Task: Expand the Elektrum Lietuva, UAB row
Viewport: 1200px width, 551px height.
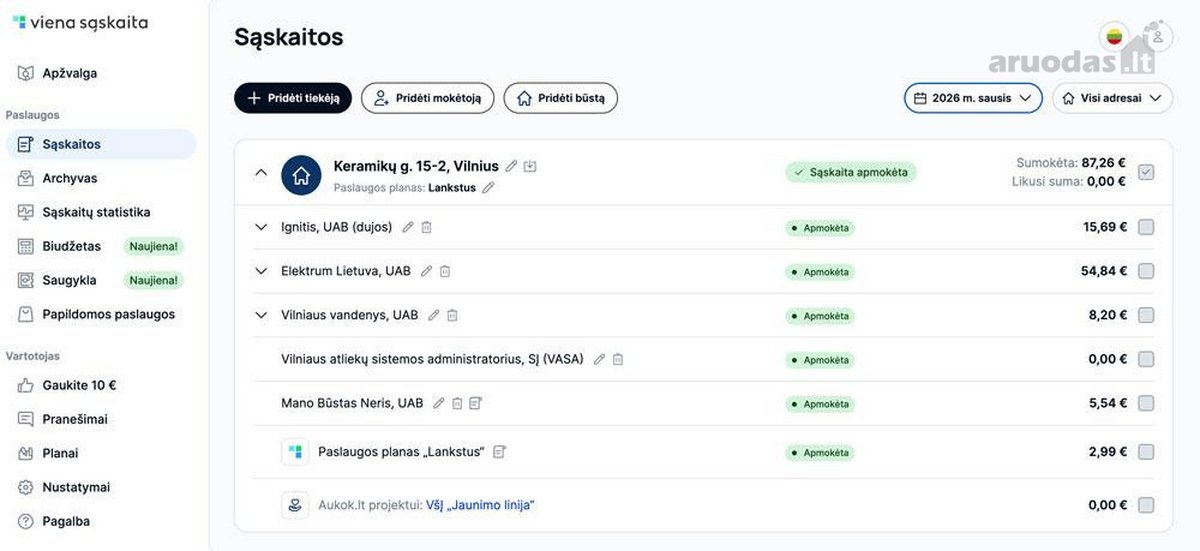Action: pyautogui.click(x=261, y=271)
